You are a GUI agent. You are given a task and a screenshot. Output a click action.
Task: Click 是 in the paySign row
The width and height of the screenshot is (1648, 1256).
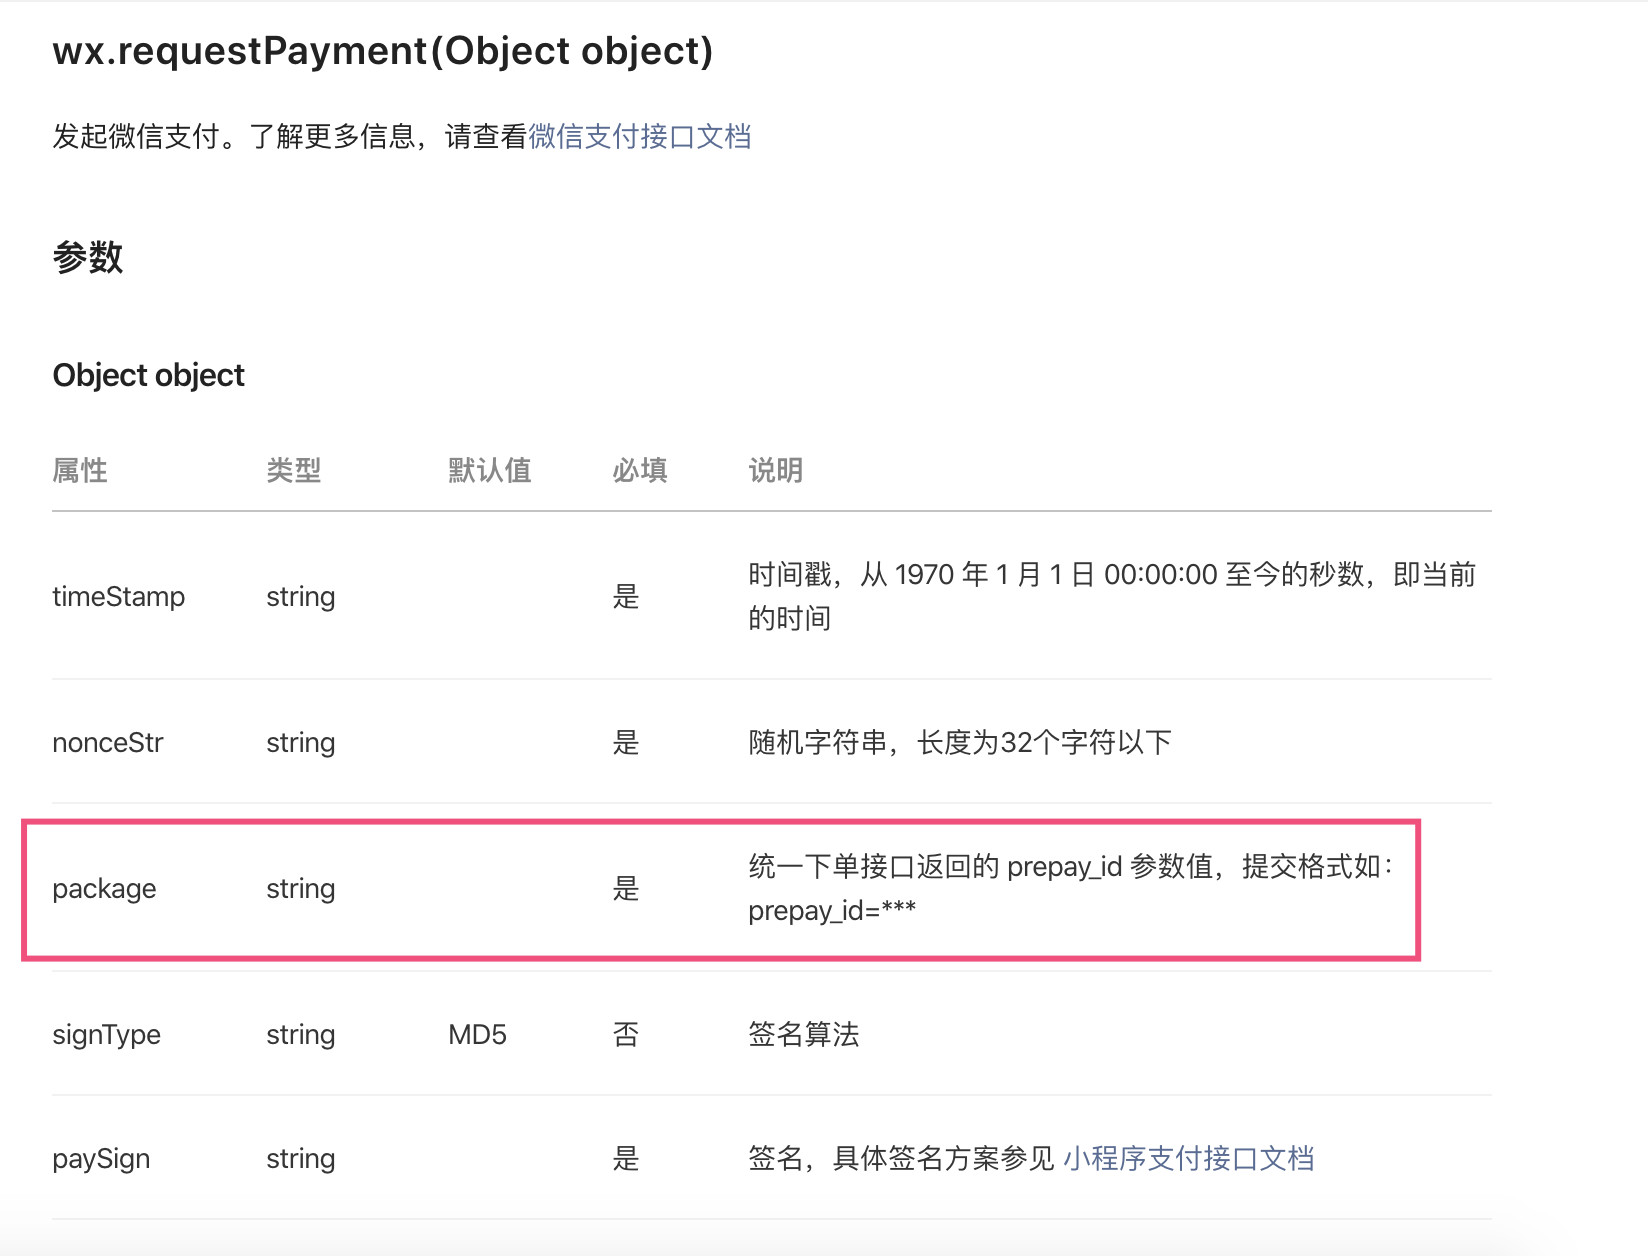(626, 1158)
